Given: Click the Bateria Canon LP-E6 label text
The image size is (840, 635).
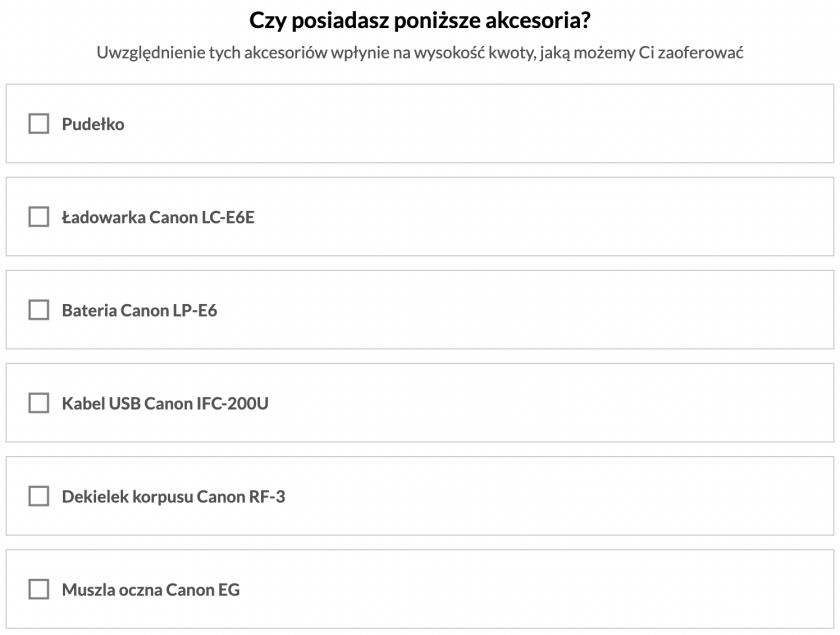Looking at the screenshot, I should pos(140,310).
